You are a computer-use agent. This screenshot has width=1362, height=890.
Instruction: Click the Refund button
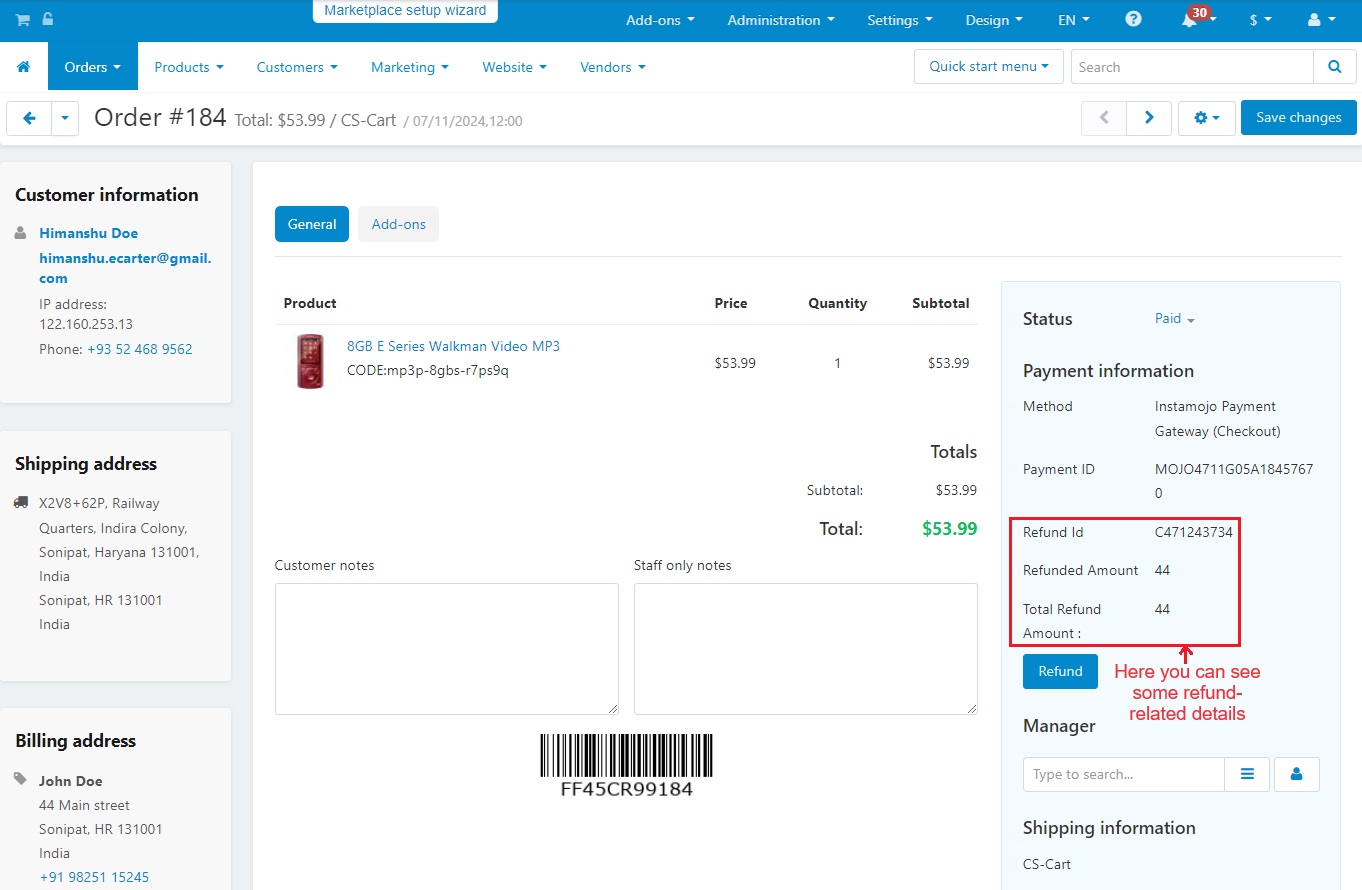click(1060, 671)
